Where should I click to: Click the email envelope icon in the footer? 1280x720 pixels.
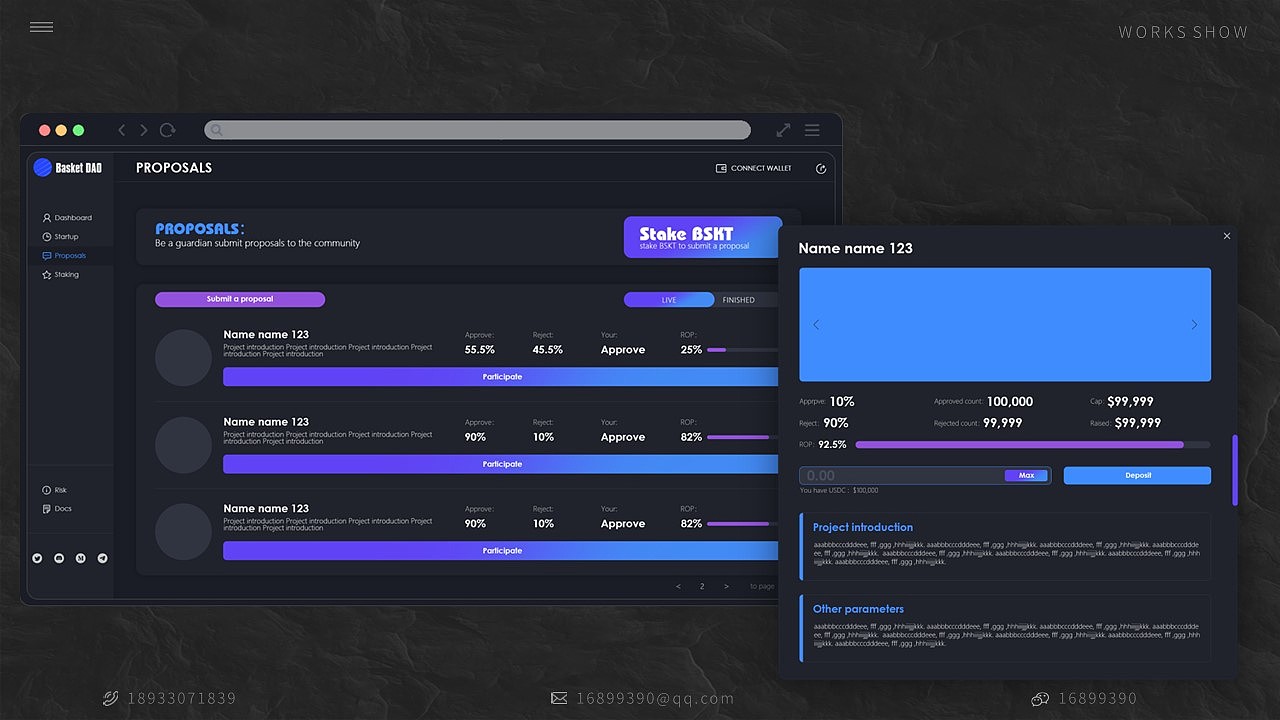coord(559,698)
